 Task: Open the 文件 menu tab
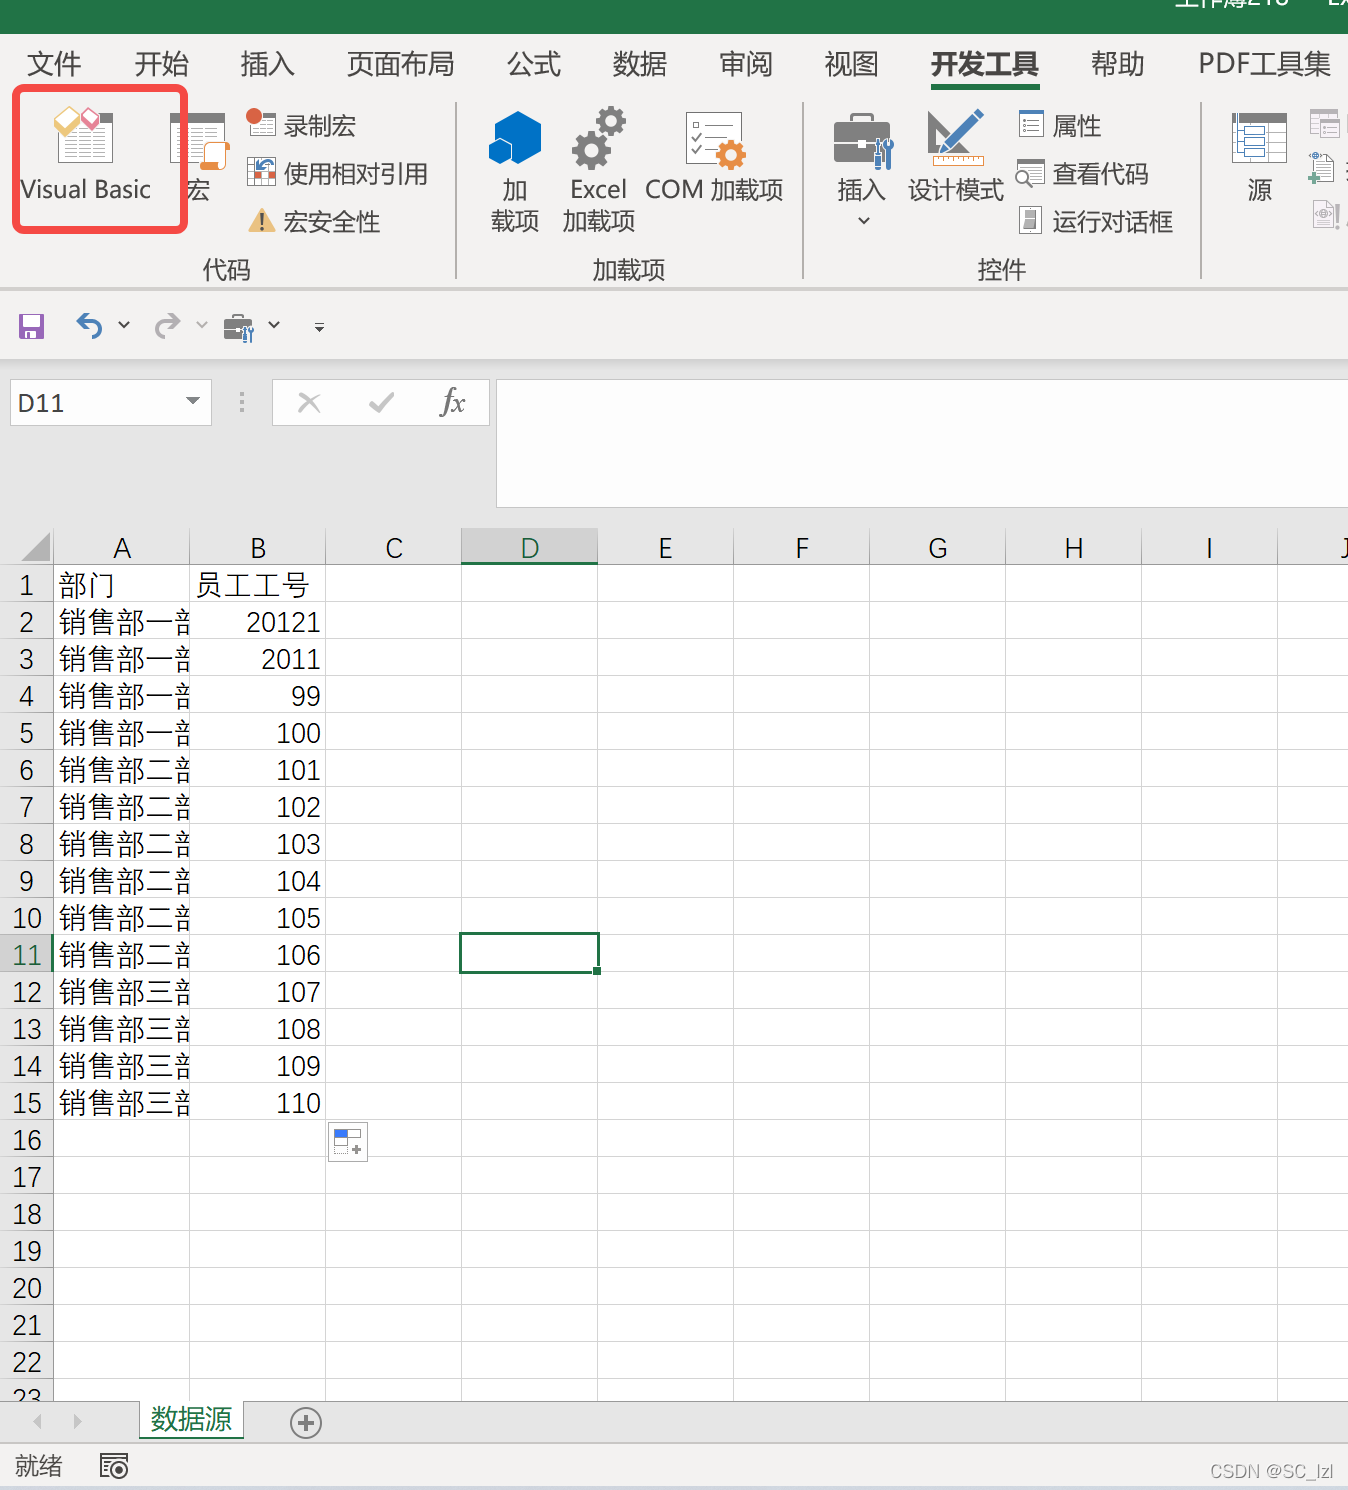54,64
